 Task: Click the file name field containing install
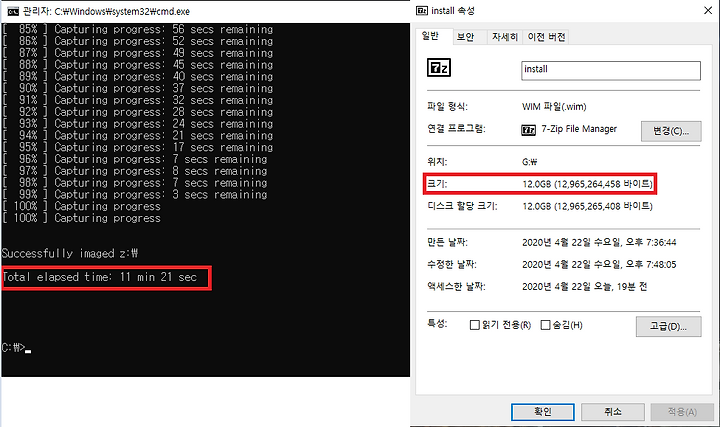pos(611,71)
